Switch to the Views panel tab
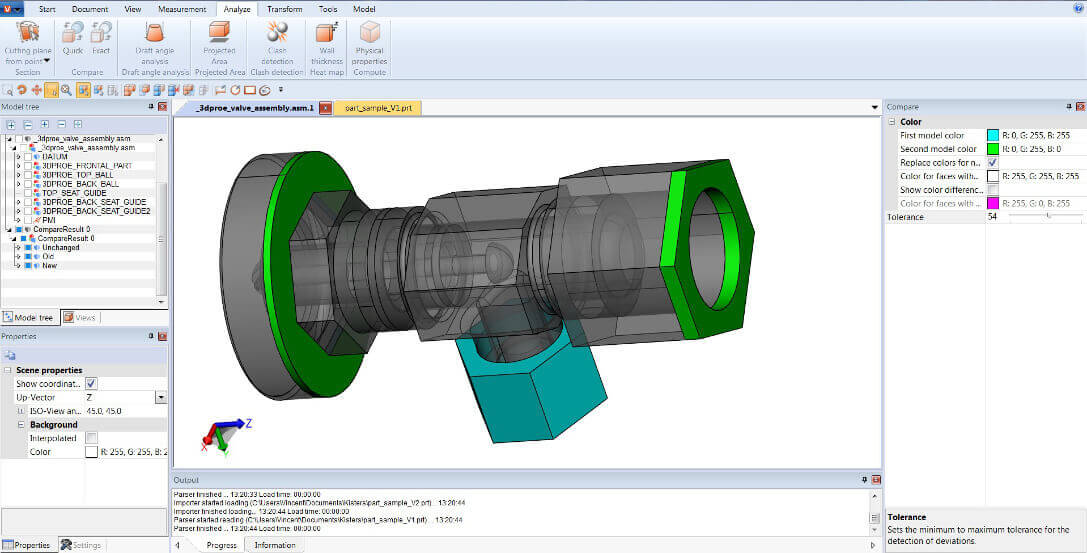Viewport: 1087px width, 553px height. coord(80,317)
